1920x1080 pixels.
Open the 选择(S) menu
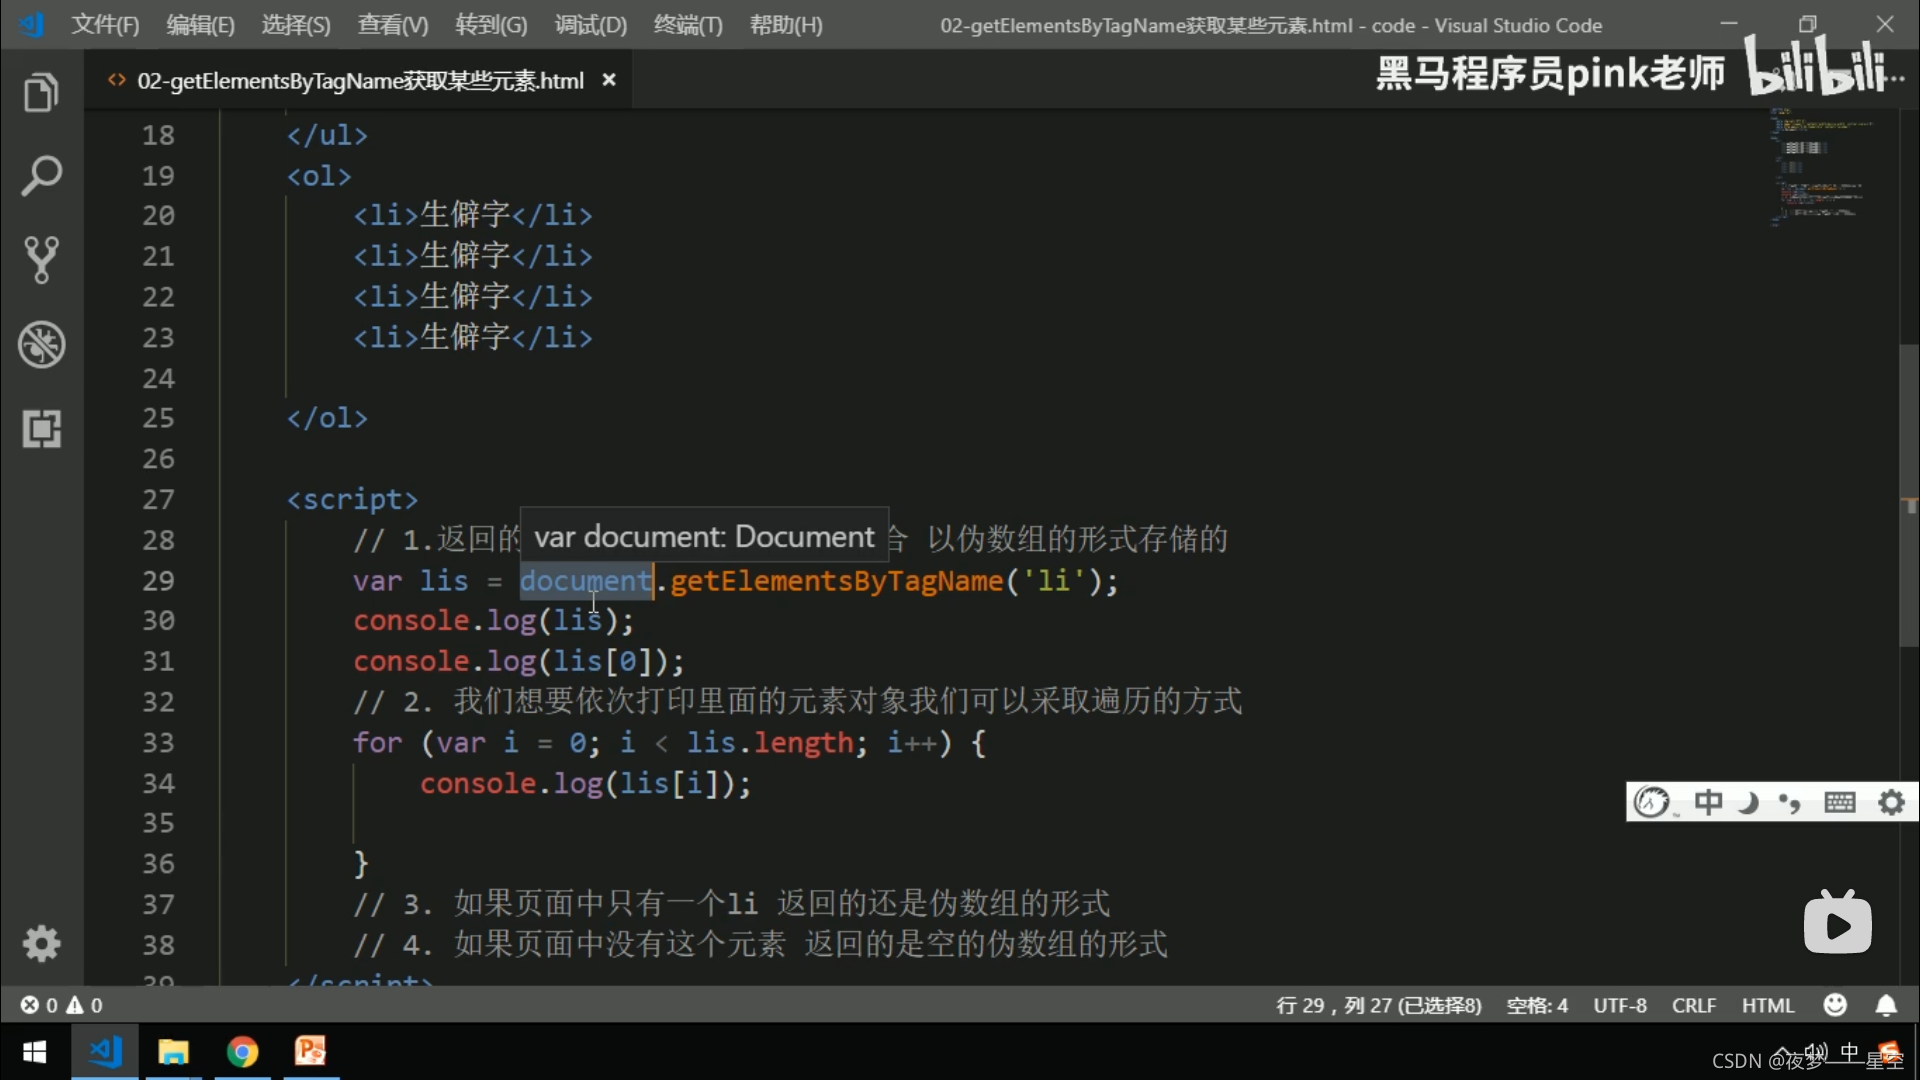[x=296, y=25]
